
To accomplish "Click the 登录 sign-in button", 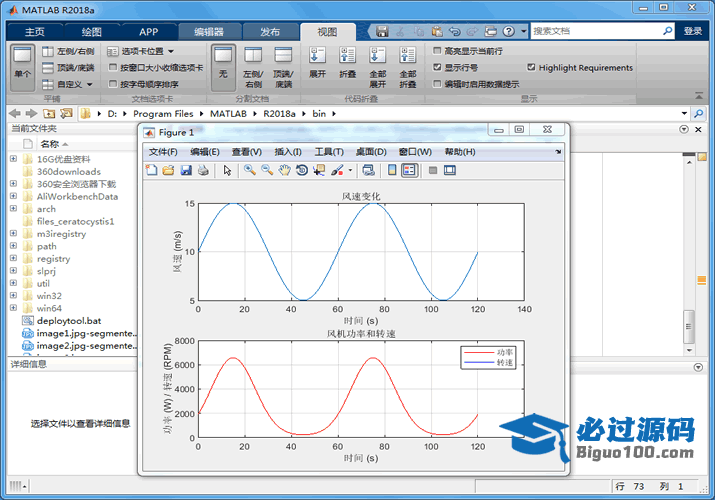I will tap(693, 32).
